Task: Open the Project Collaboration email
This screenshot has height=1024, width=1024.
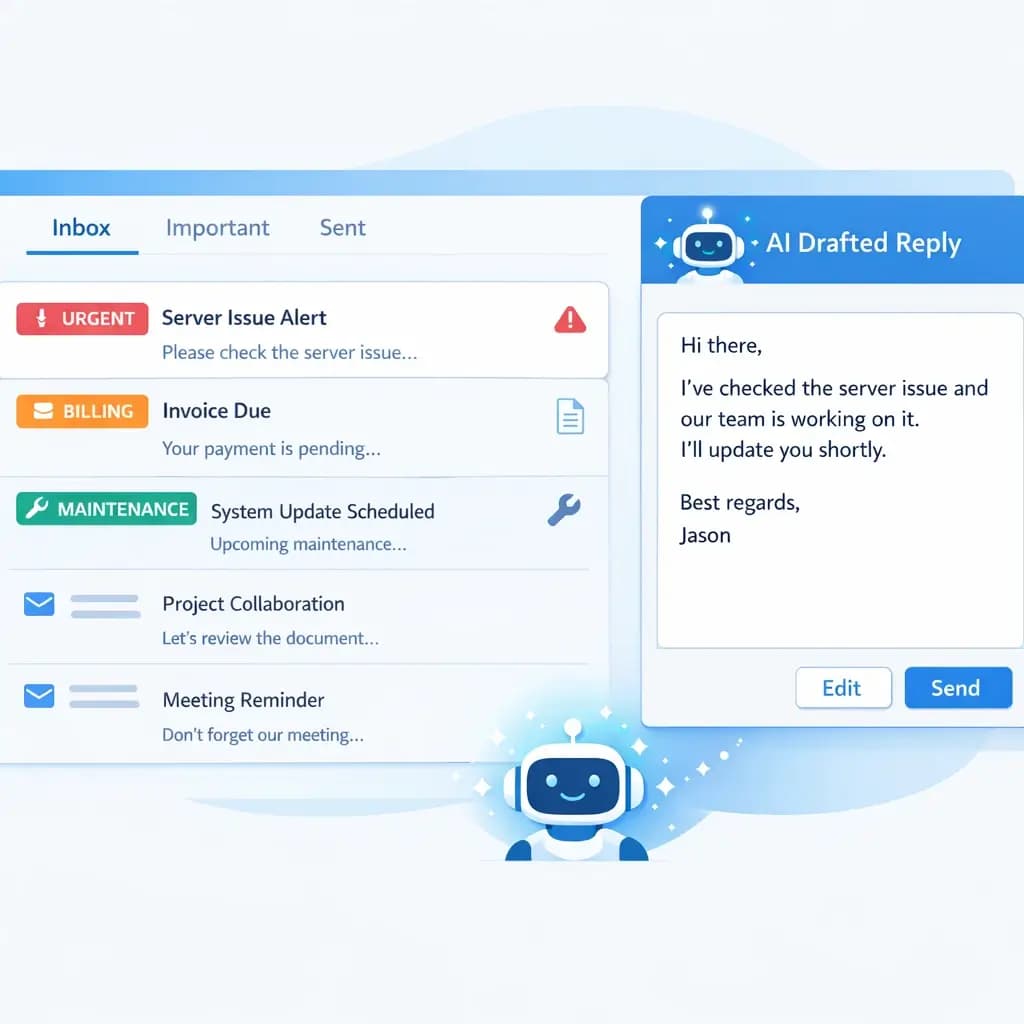Action: pyautogui.click(x=304, y=617)
